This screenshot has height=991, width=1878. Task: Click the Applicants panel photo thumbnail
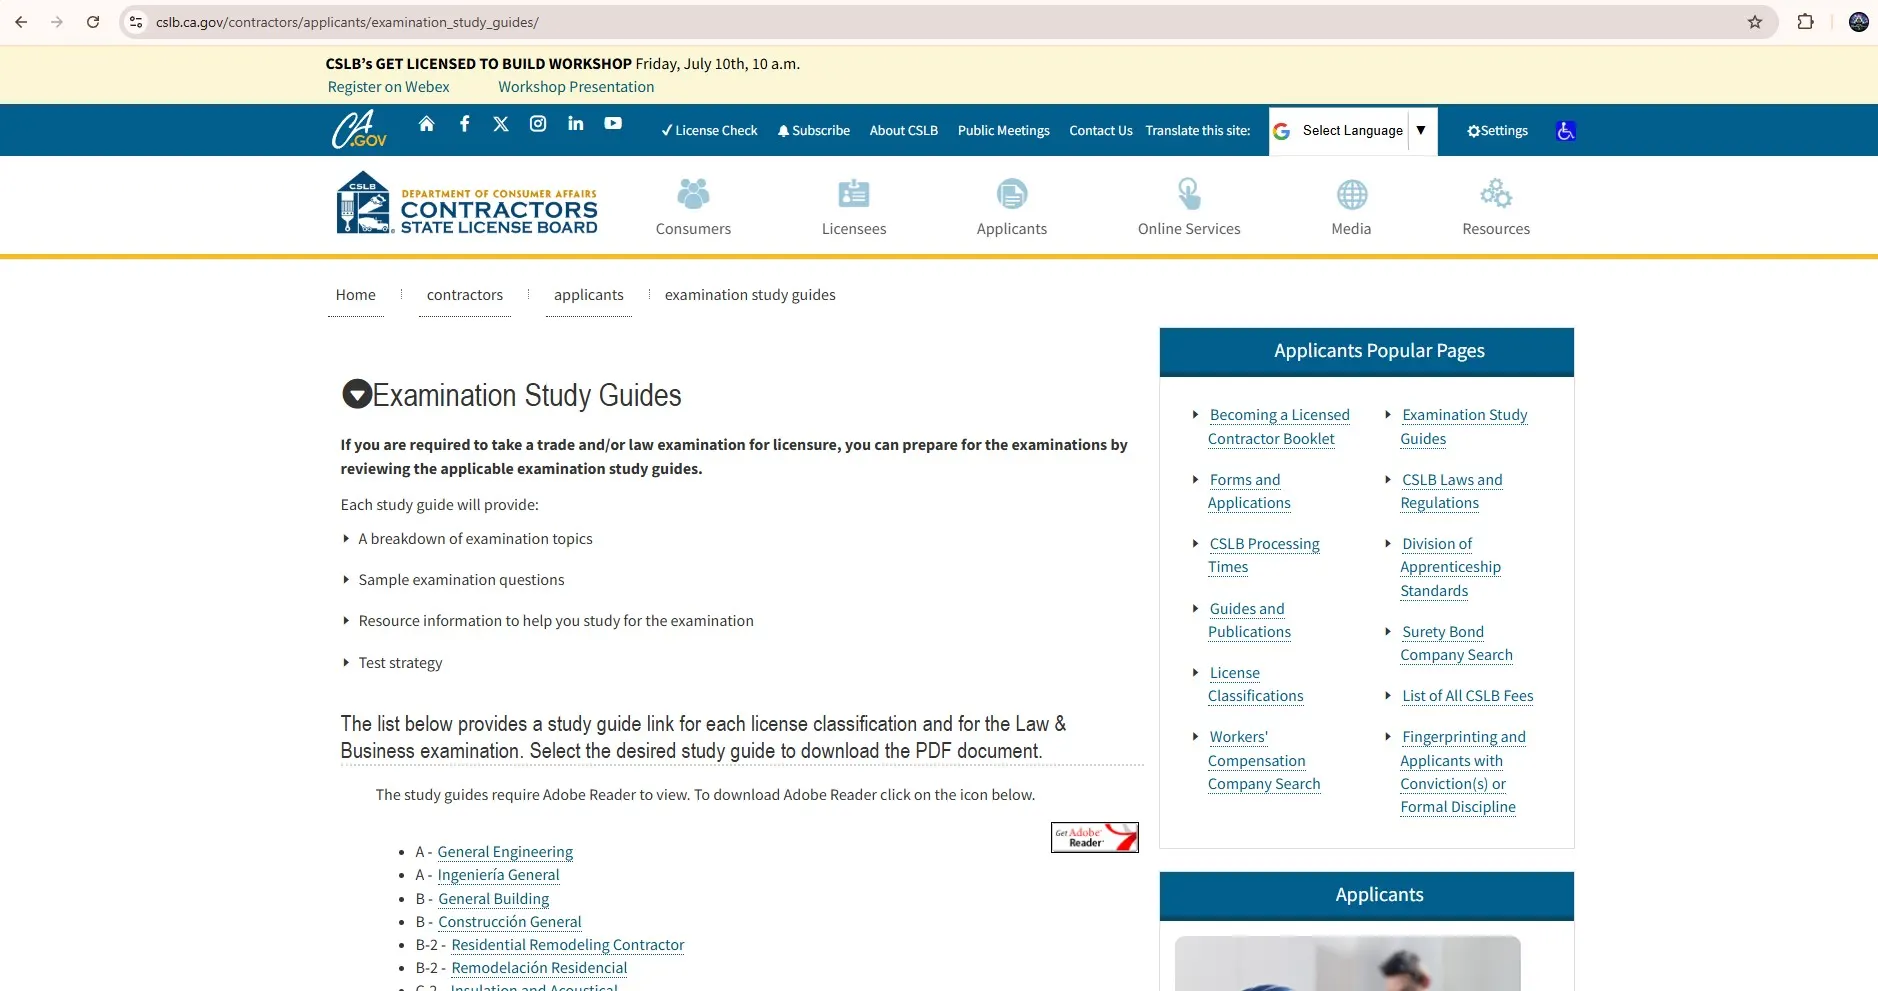coord(1347,963)
